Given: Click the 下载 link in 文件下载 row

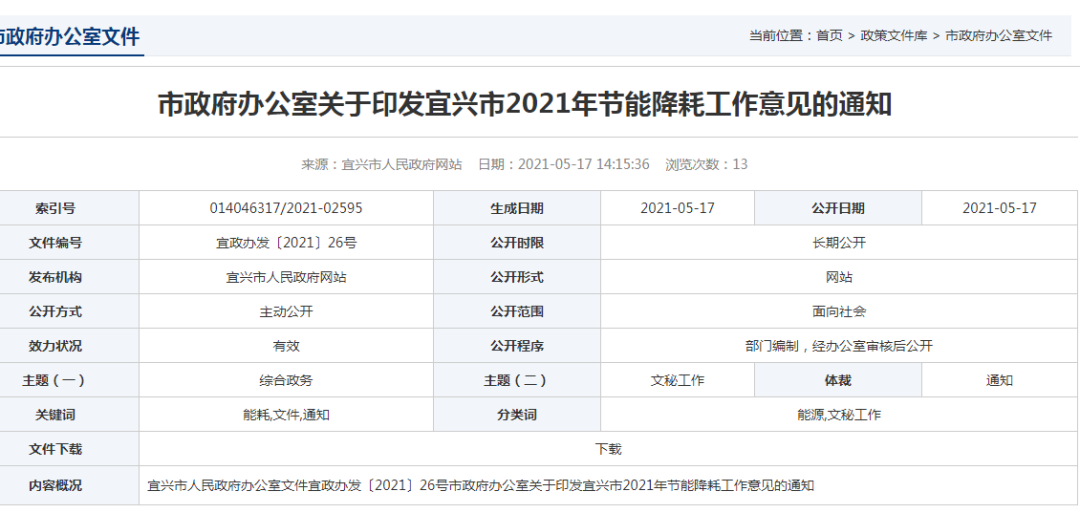Looking at the screenshot, I should tap(608, 449).
